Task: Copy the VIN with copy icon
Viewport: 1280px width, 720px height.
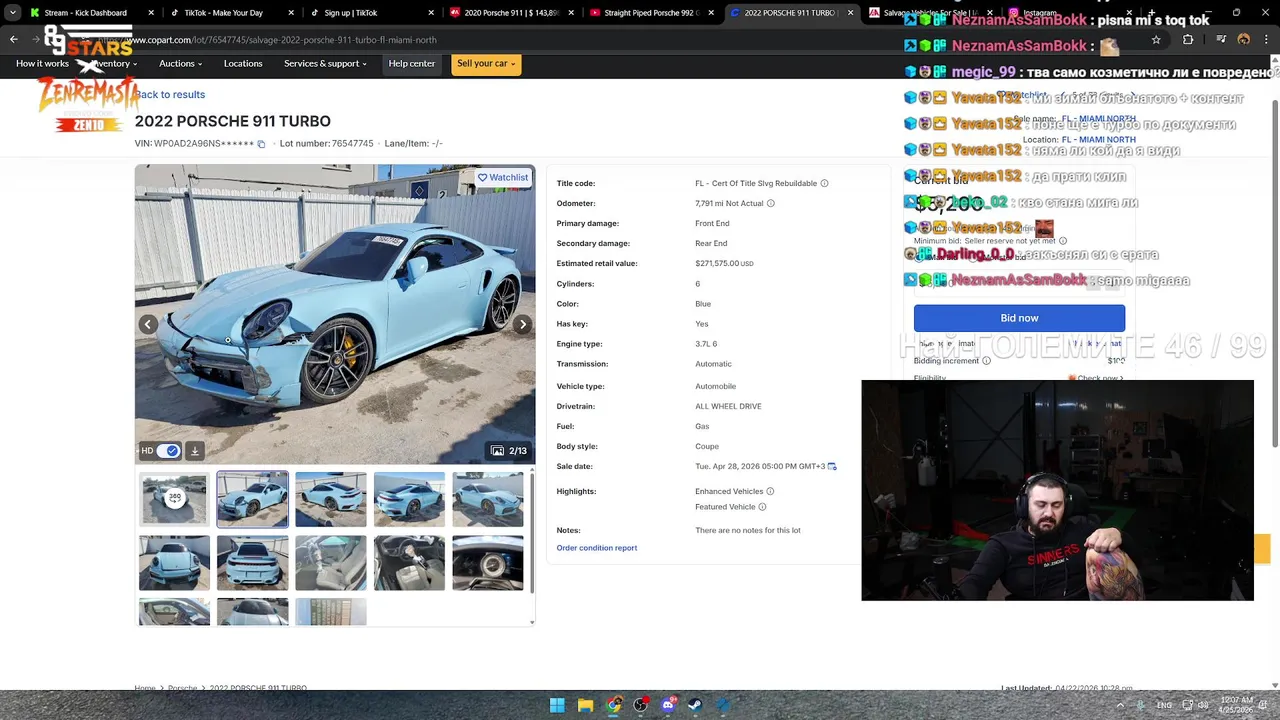Action: (x=261, y=144)
